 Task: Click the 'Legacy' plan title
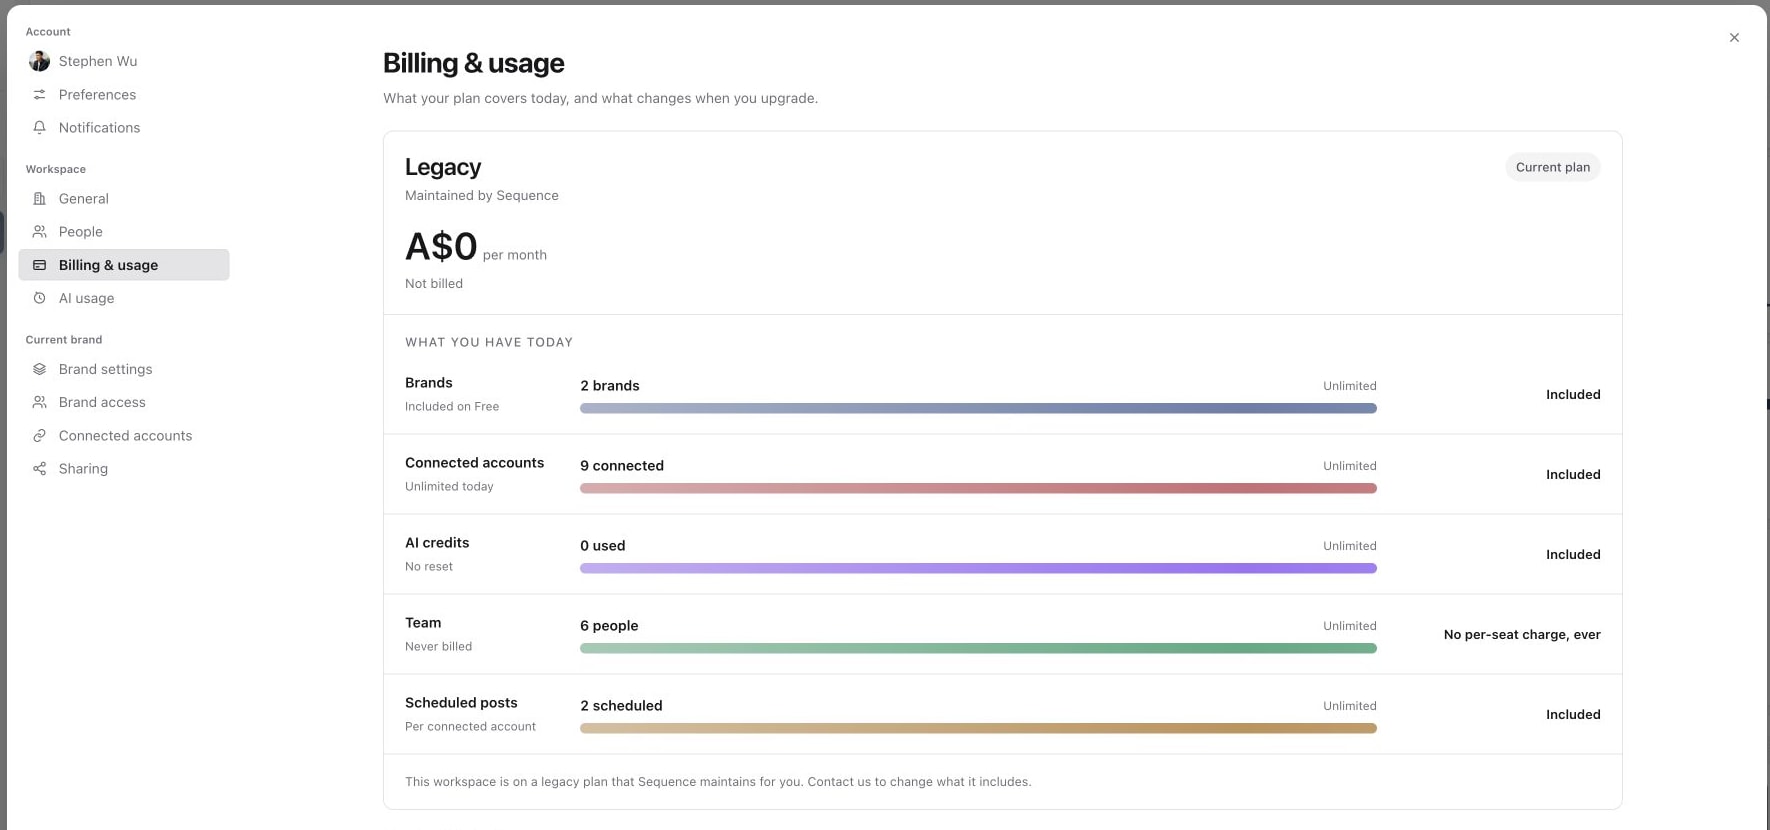[443, 167]
